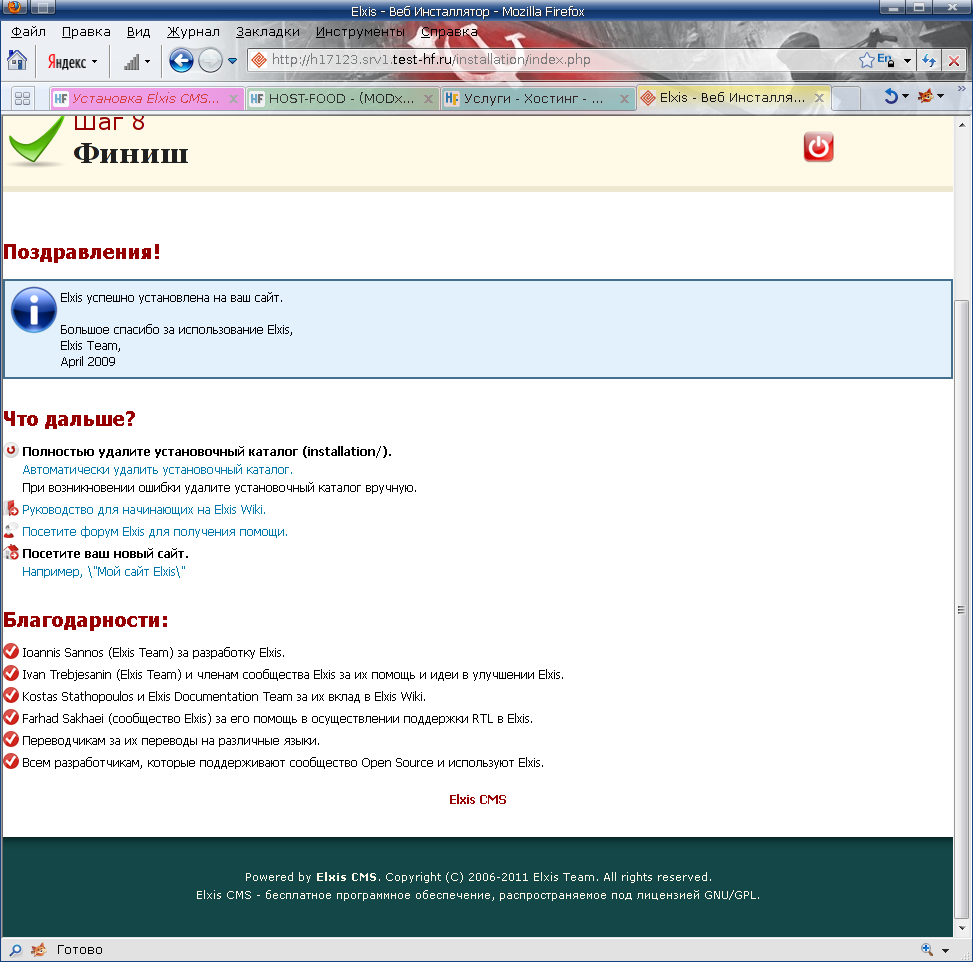973x962 pixels.
Task: Click the zoom magnifier icon in status bar
Action: pyautogui.click(x=927, y=950)
